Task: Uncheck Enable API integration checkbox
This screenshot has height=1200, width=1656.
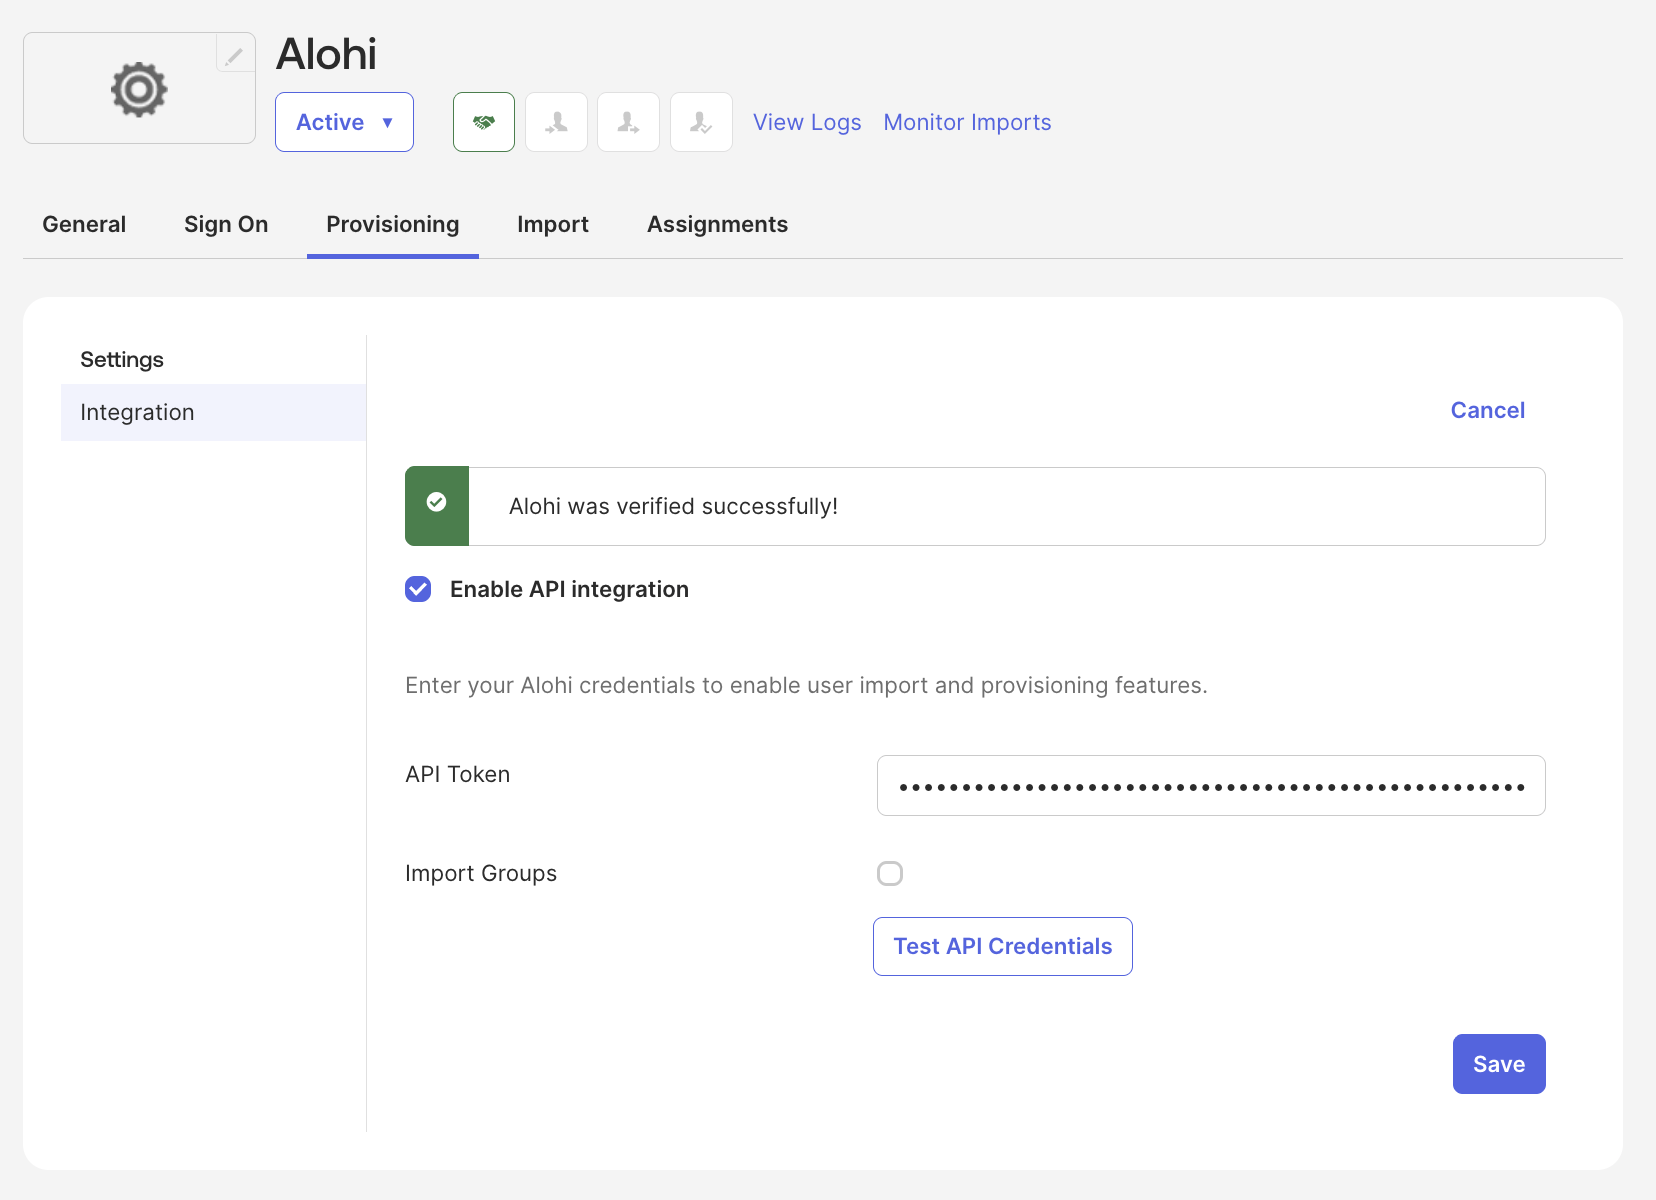Action: 418,589
